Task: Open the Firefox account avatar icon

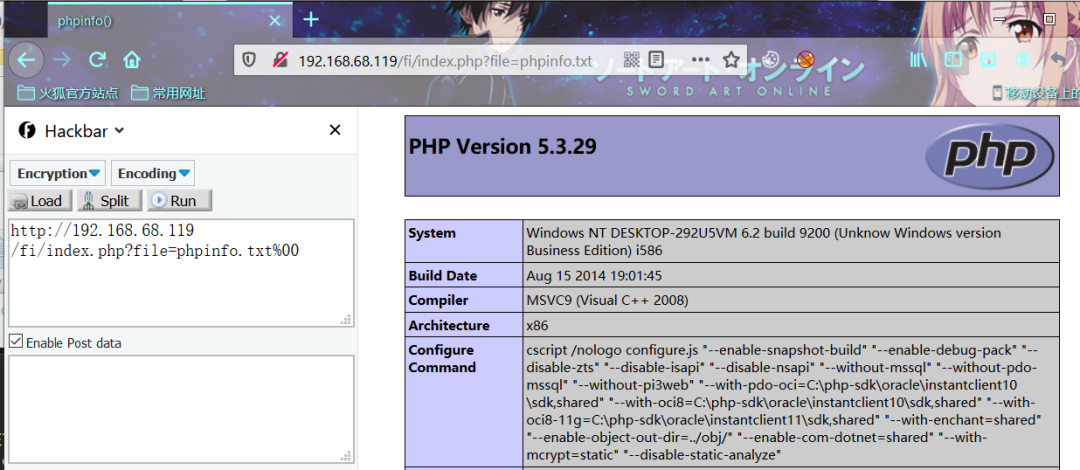Action: (1024, 60)
